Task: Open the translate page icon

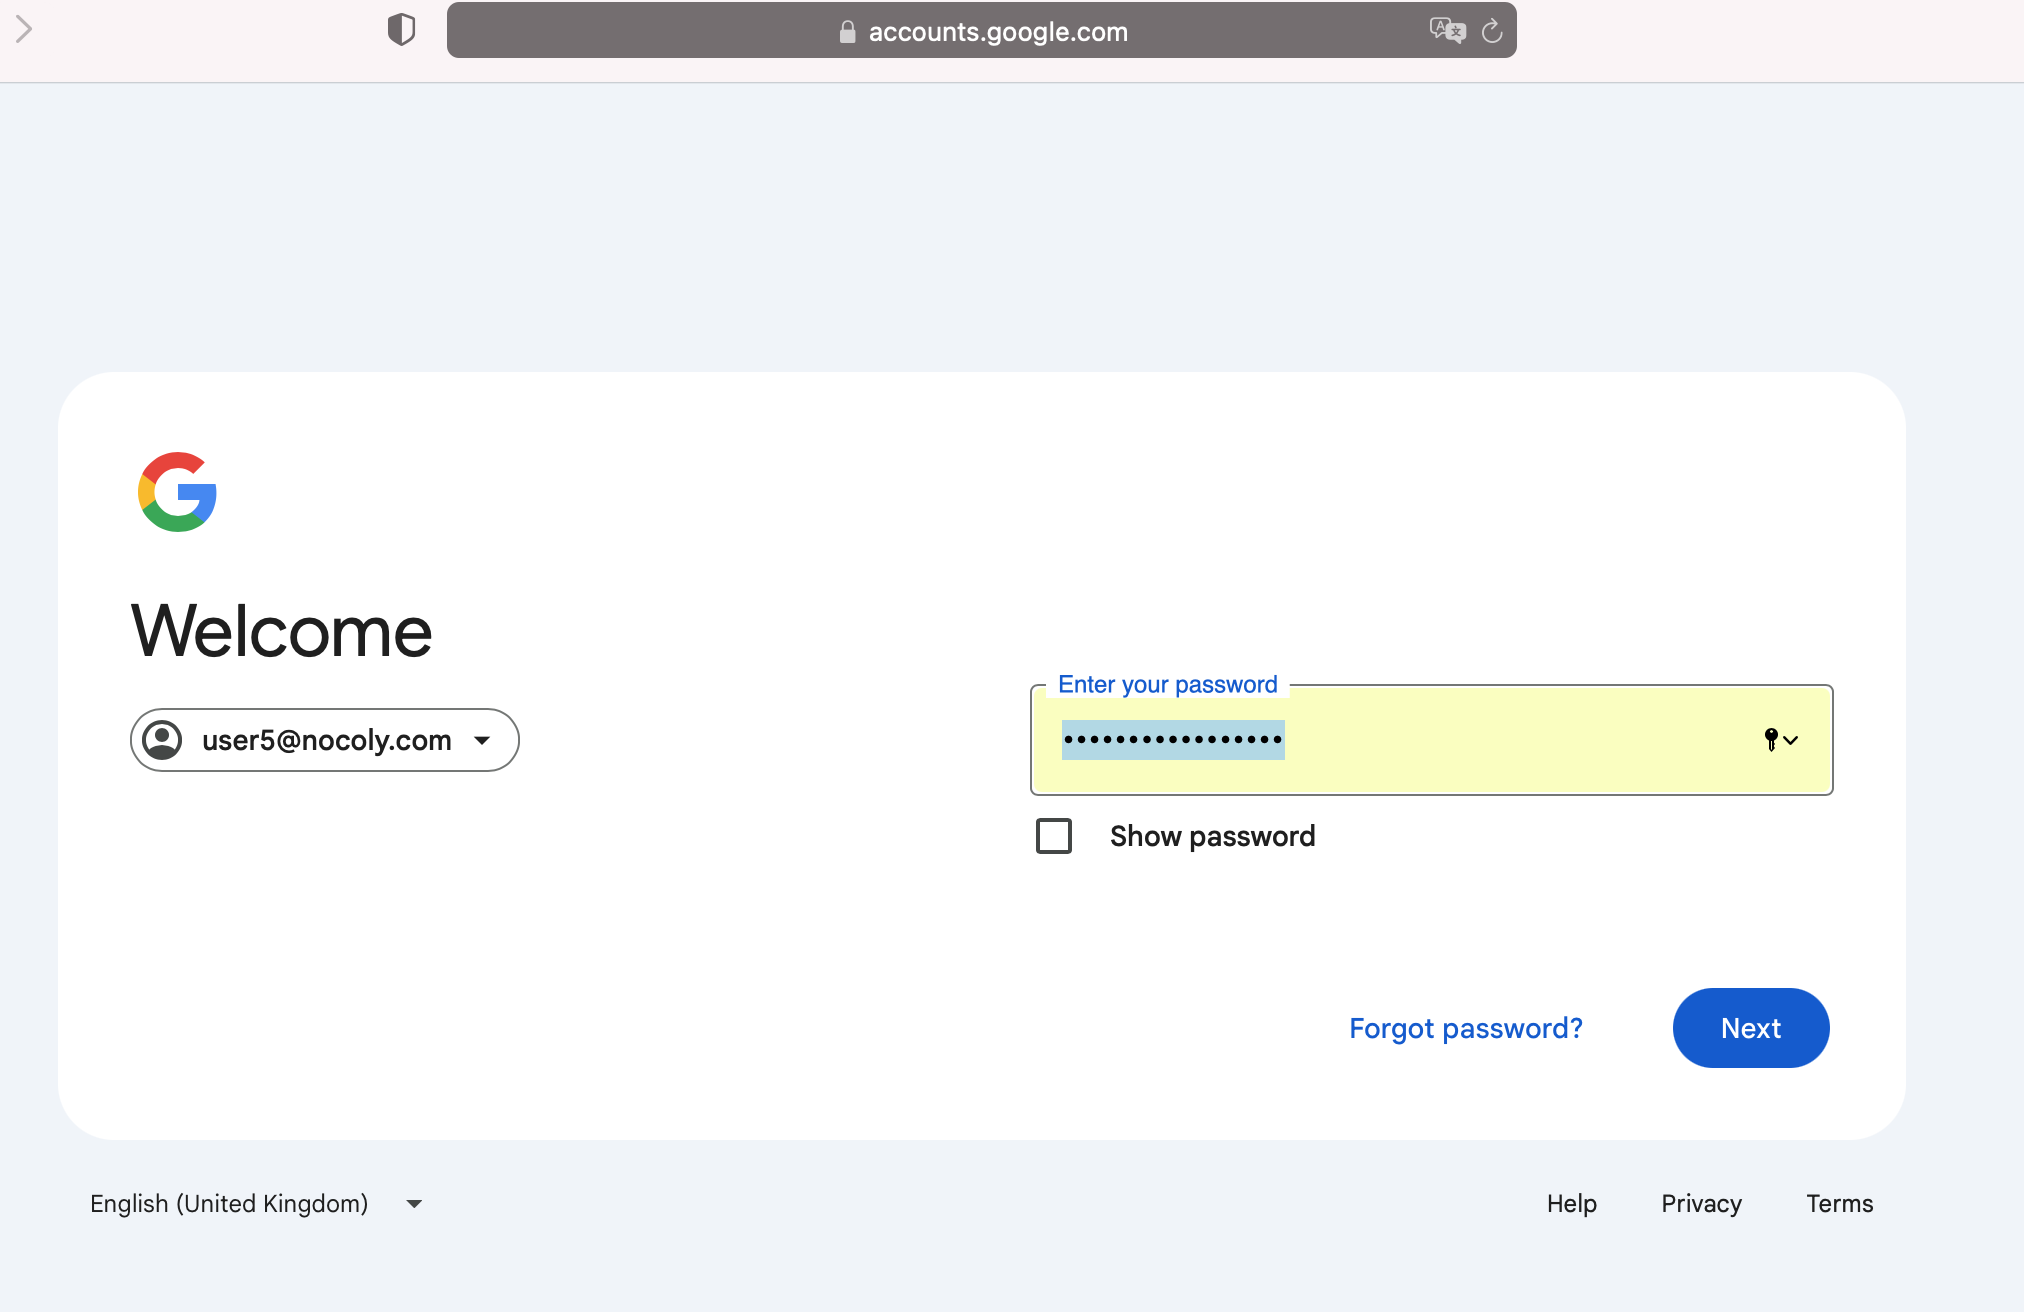Action: coord(1447,31)
